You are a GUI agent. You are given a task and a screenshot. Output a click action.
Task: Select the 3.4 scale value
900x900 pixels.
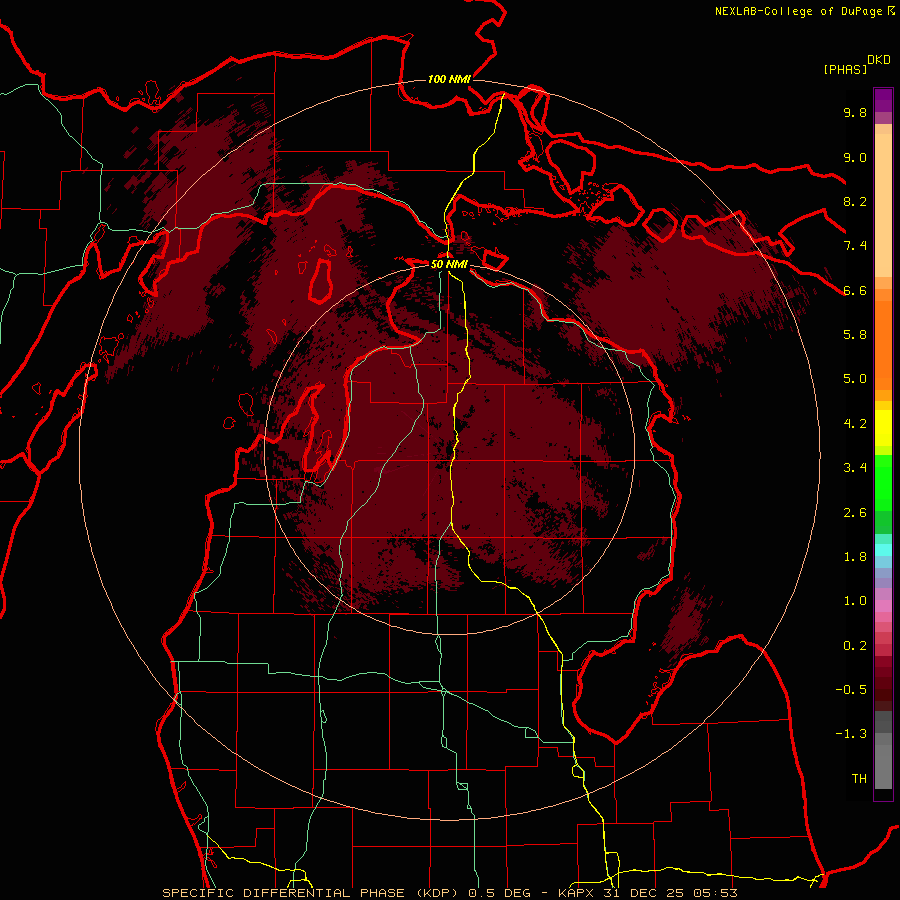(855, 468)
